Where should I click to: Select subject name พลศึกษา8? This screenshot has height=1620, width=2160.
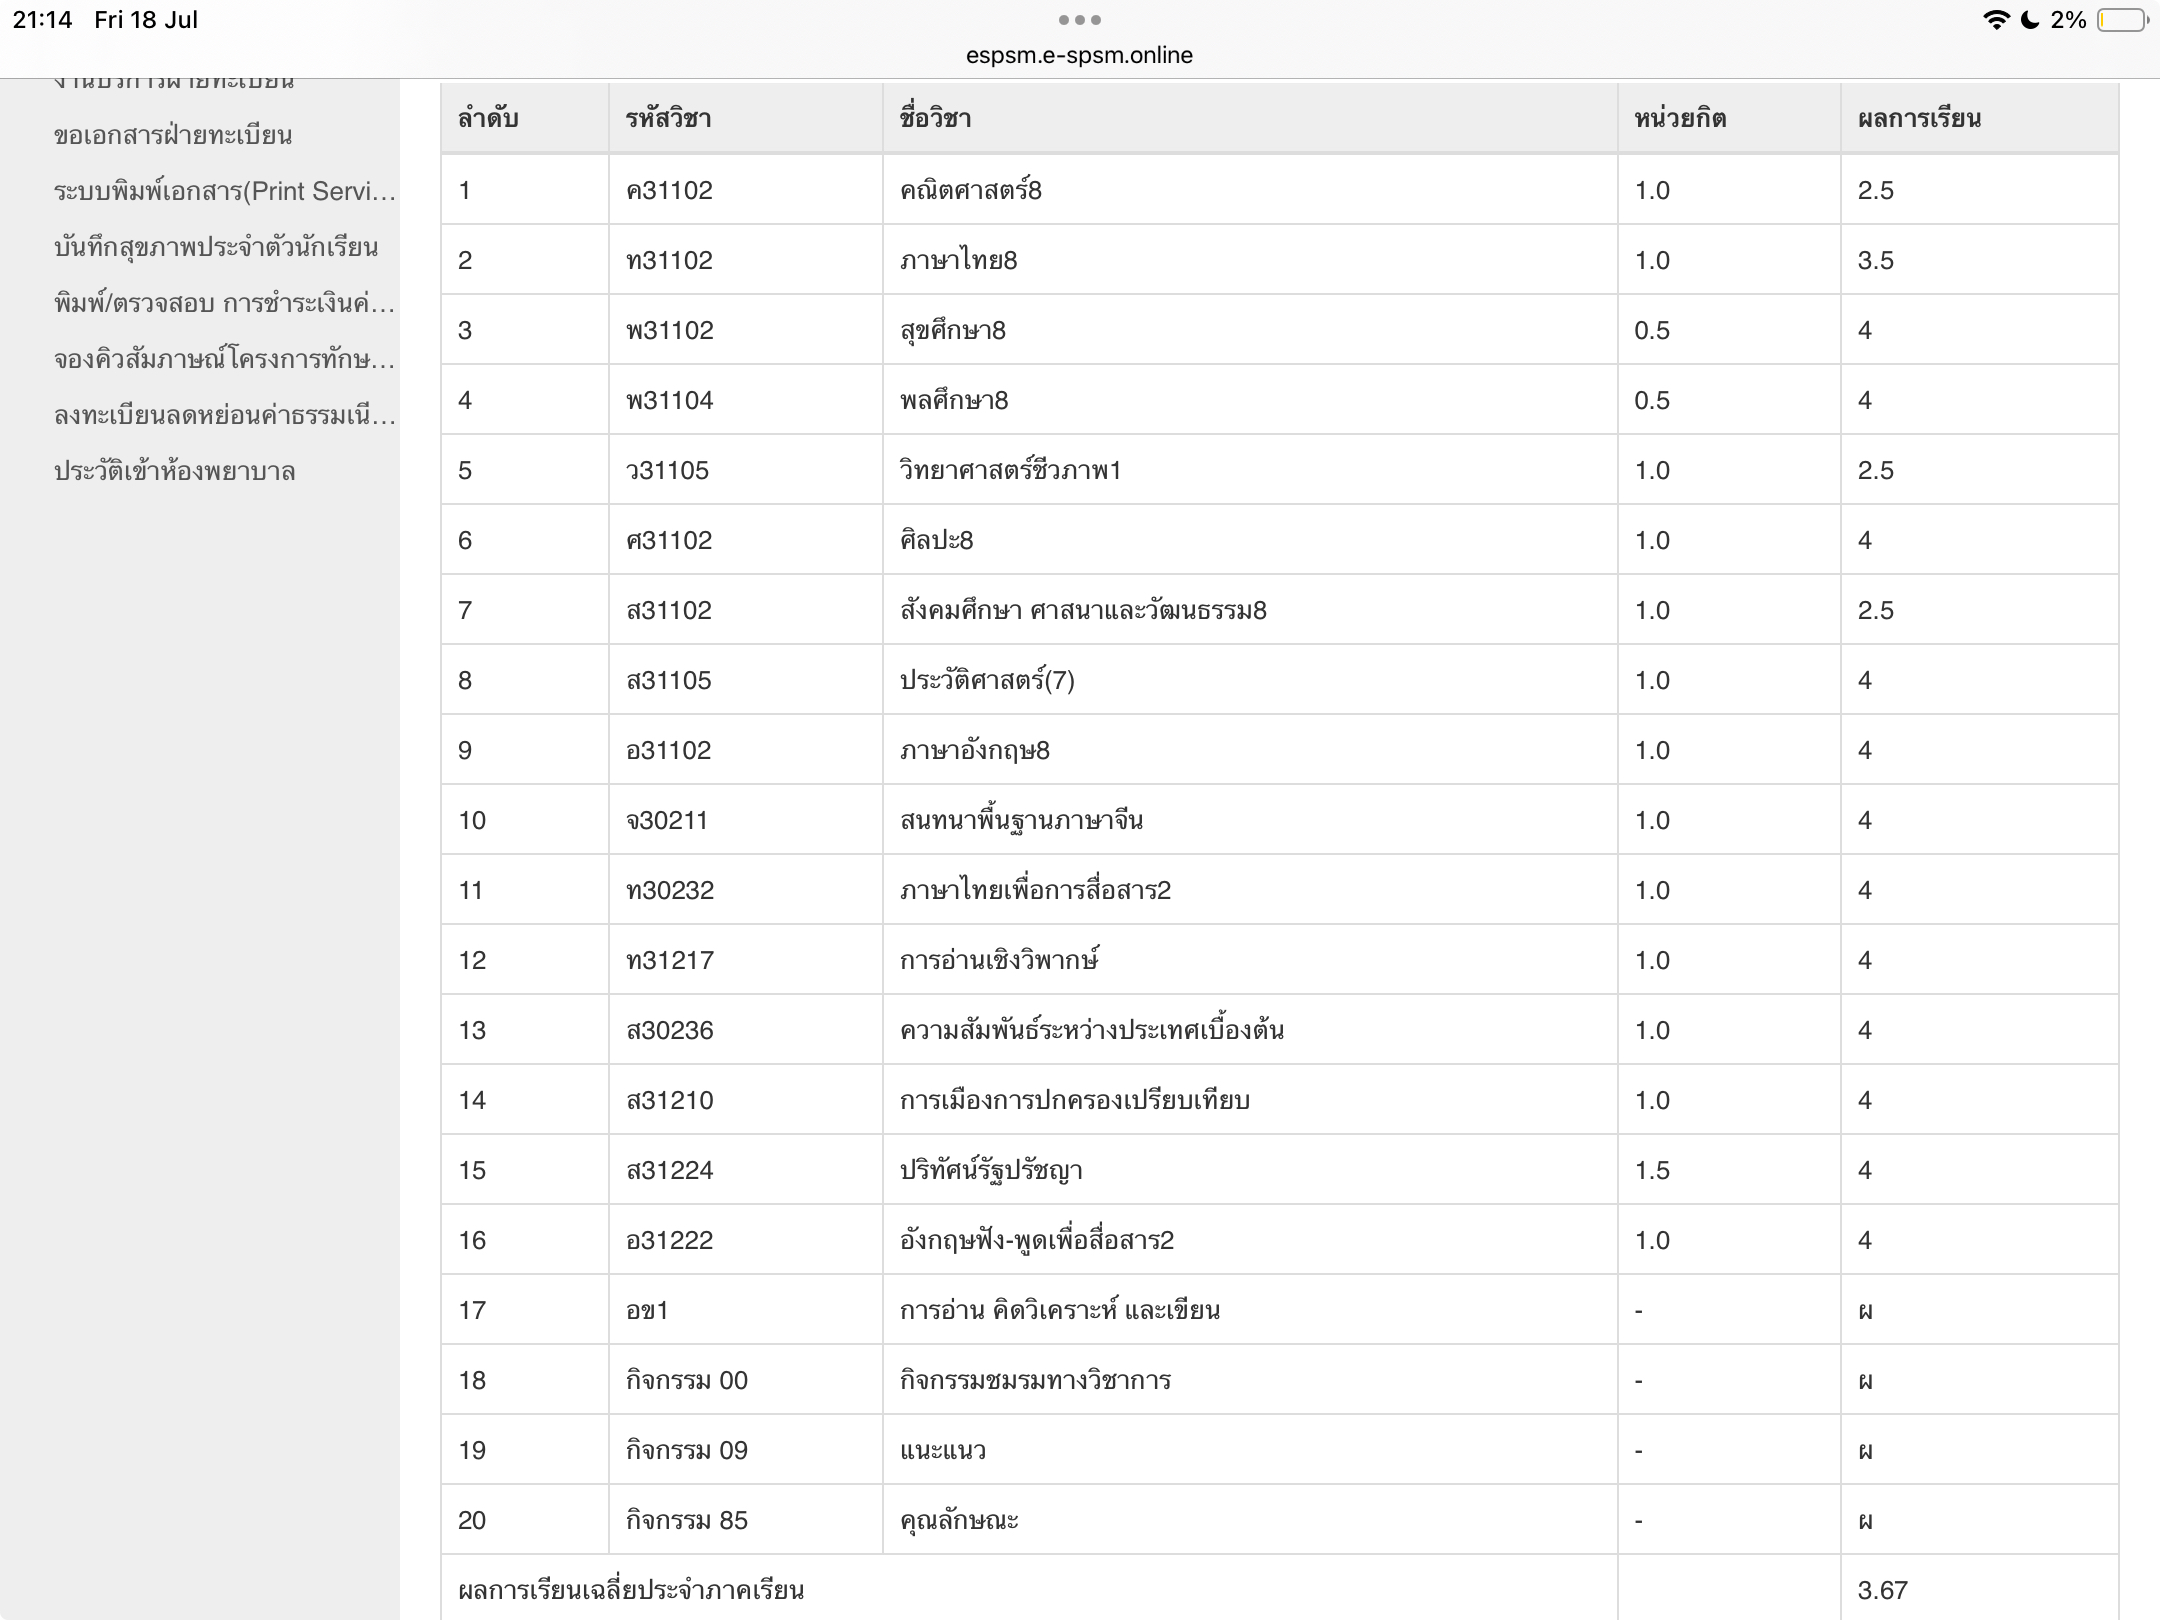coord(954,400)
